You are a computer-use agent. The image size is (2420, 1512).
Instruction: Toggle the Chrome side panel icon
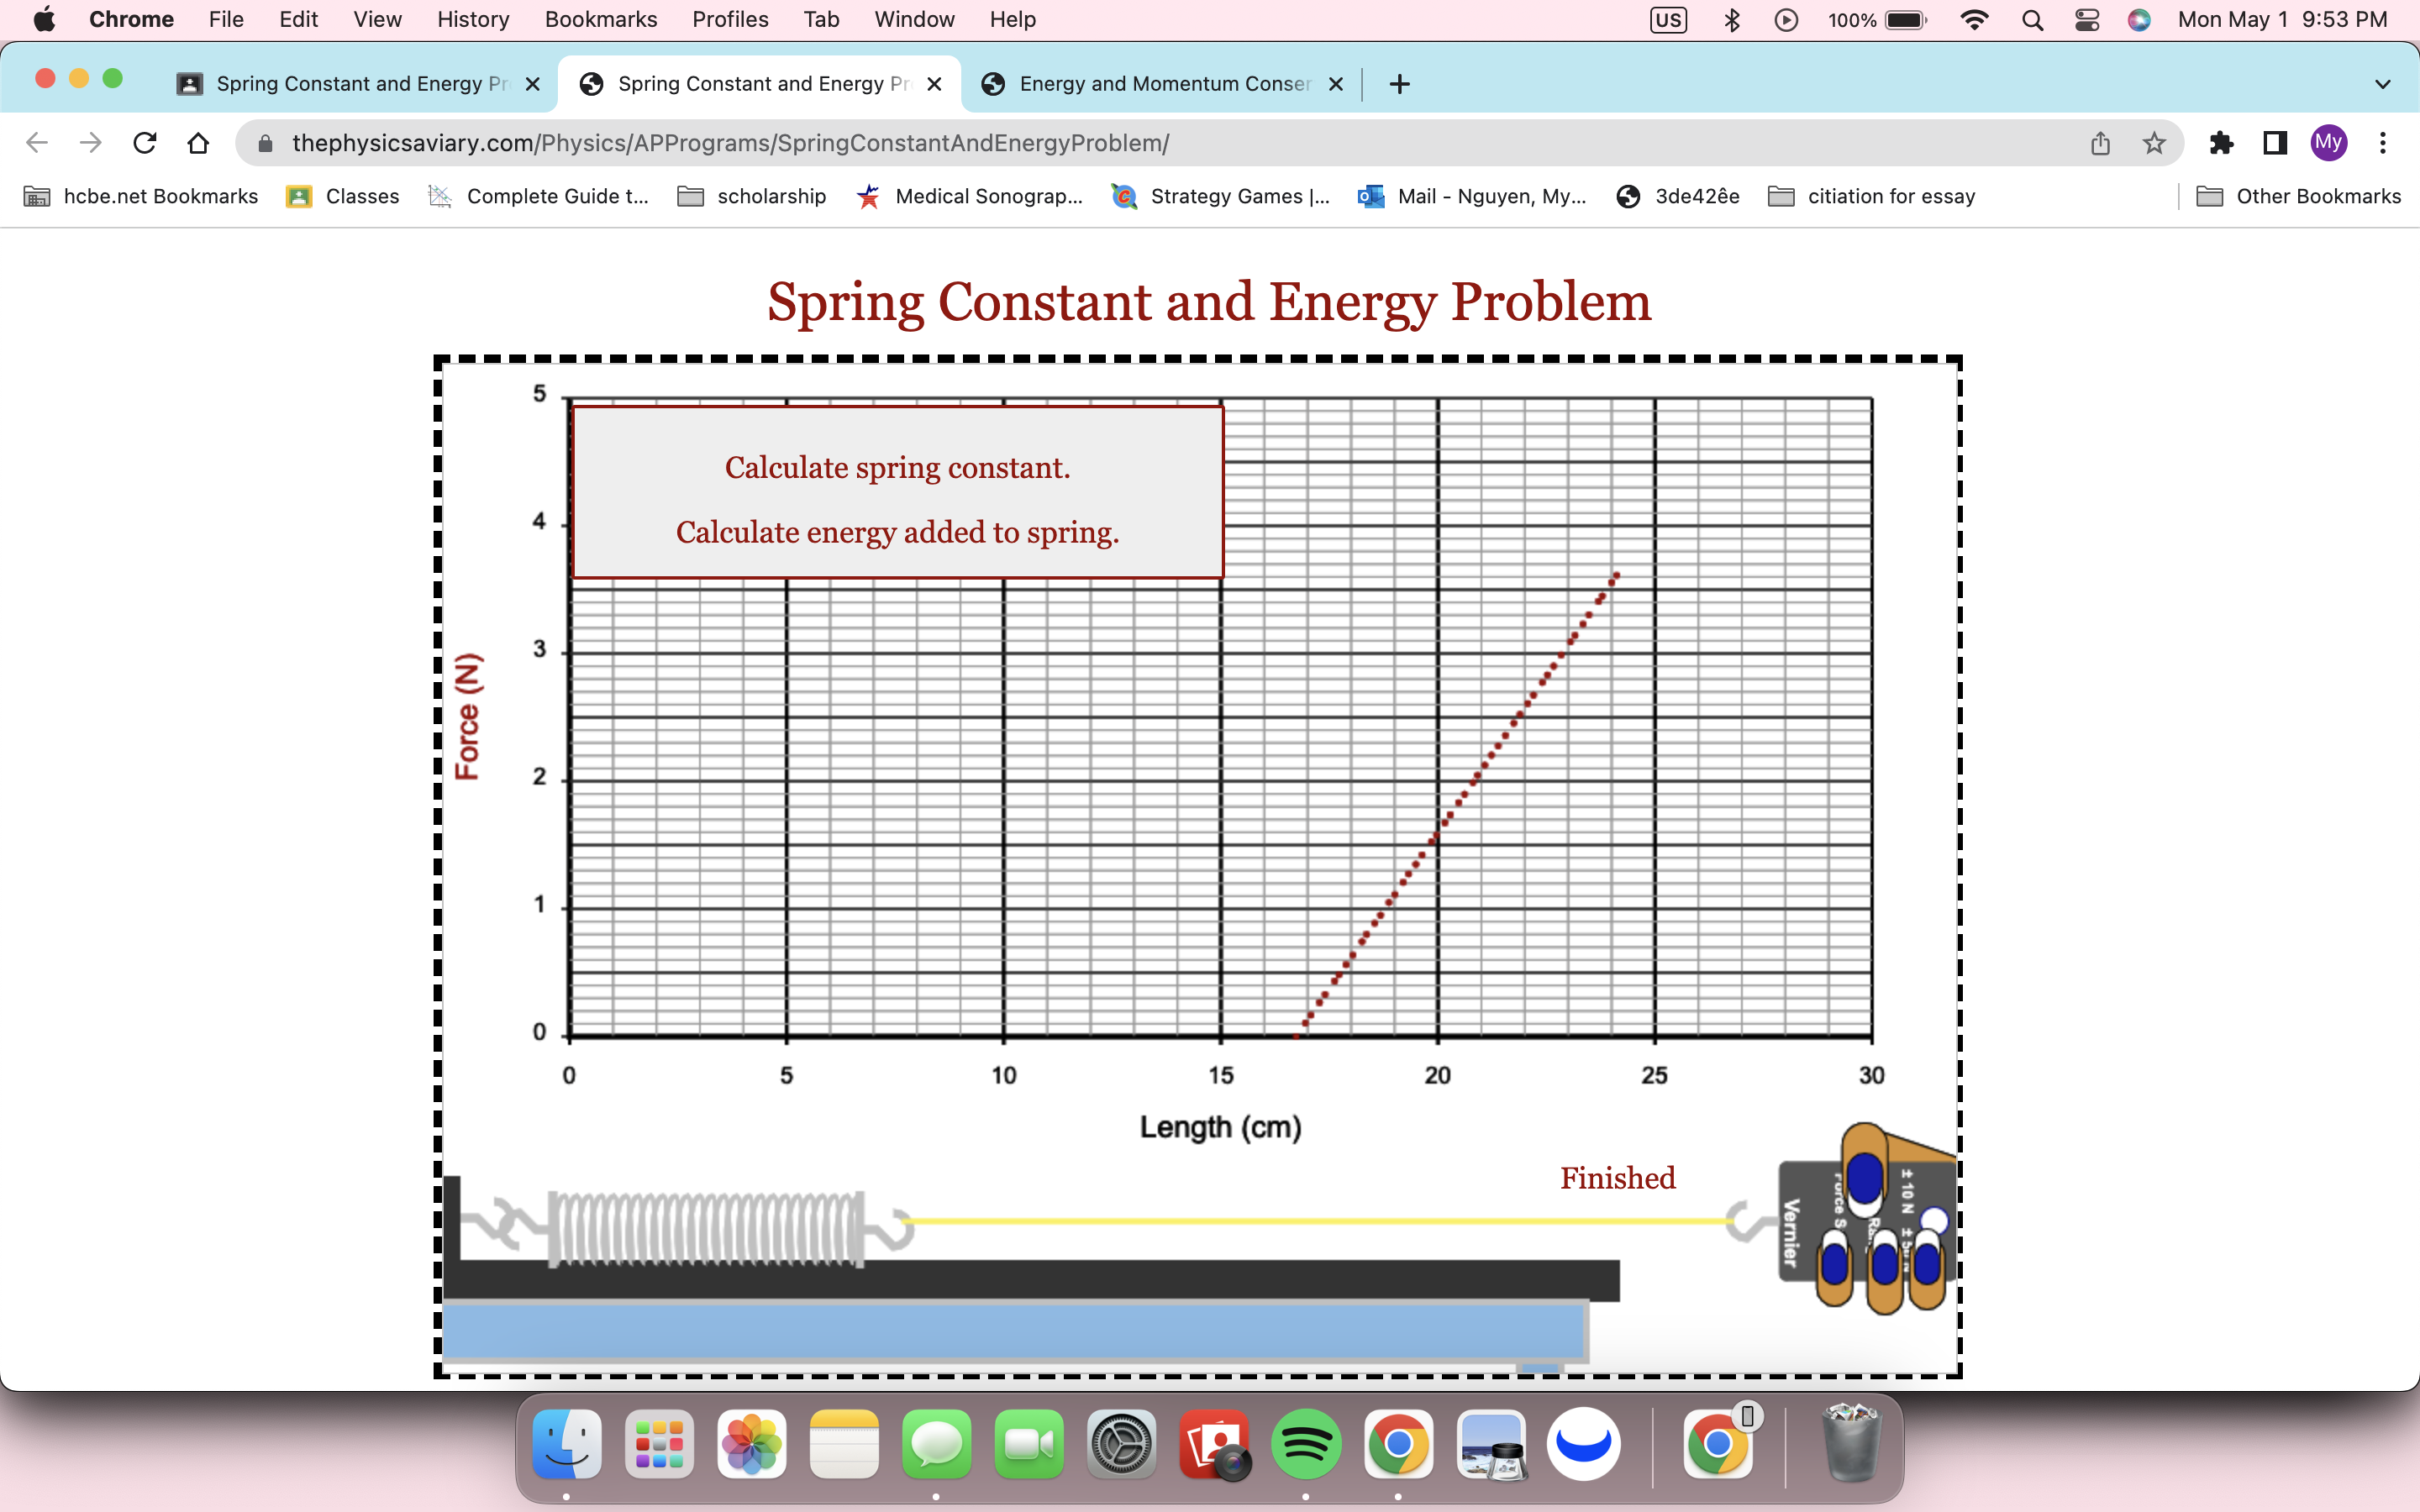tap(2275, 143)
